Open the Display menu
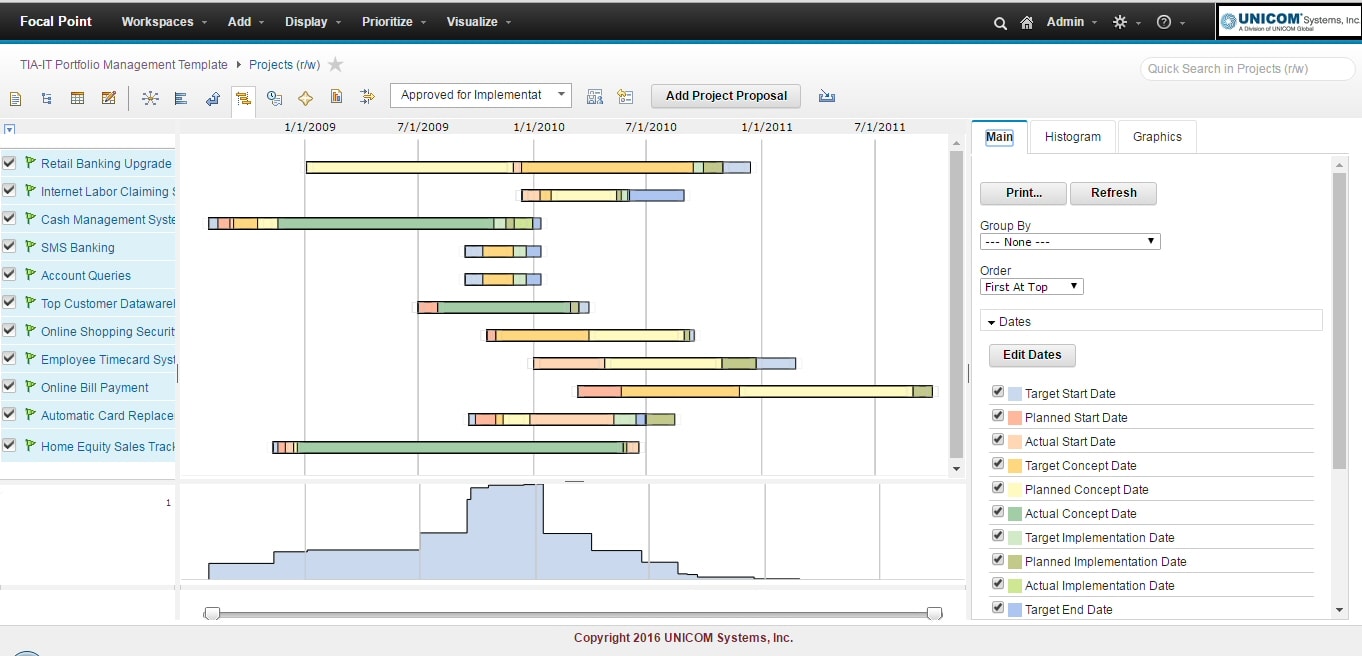This screenshot has height=656, width=1362. point(313,22)
